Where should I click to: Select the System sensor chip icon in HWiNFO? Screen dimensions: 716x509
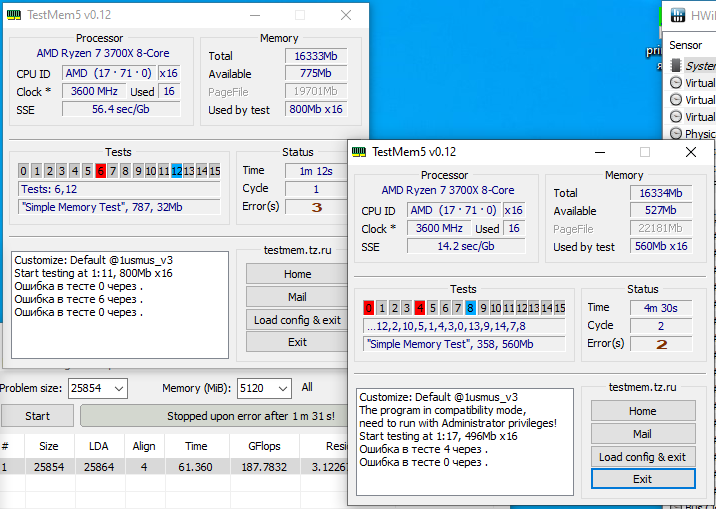pyautogui.click(x=676, y=66)
